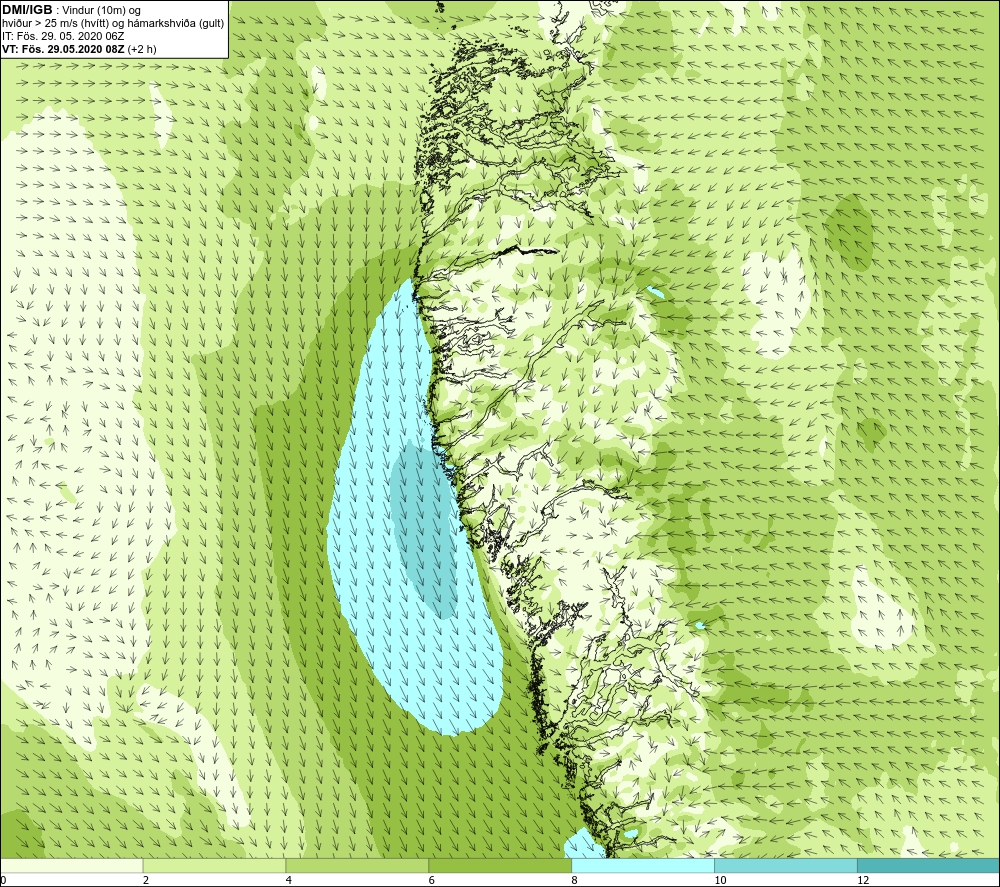1000x887 pixels.
Task: Click the 4–6 green scale segment
Action: (357, 865)
